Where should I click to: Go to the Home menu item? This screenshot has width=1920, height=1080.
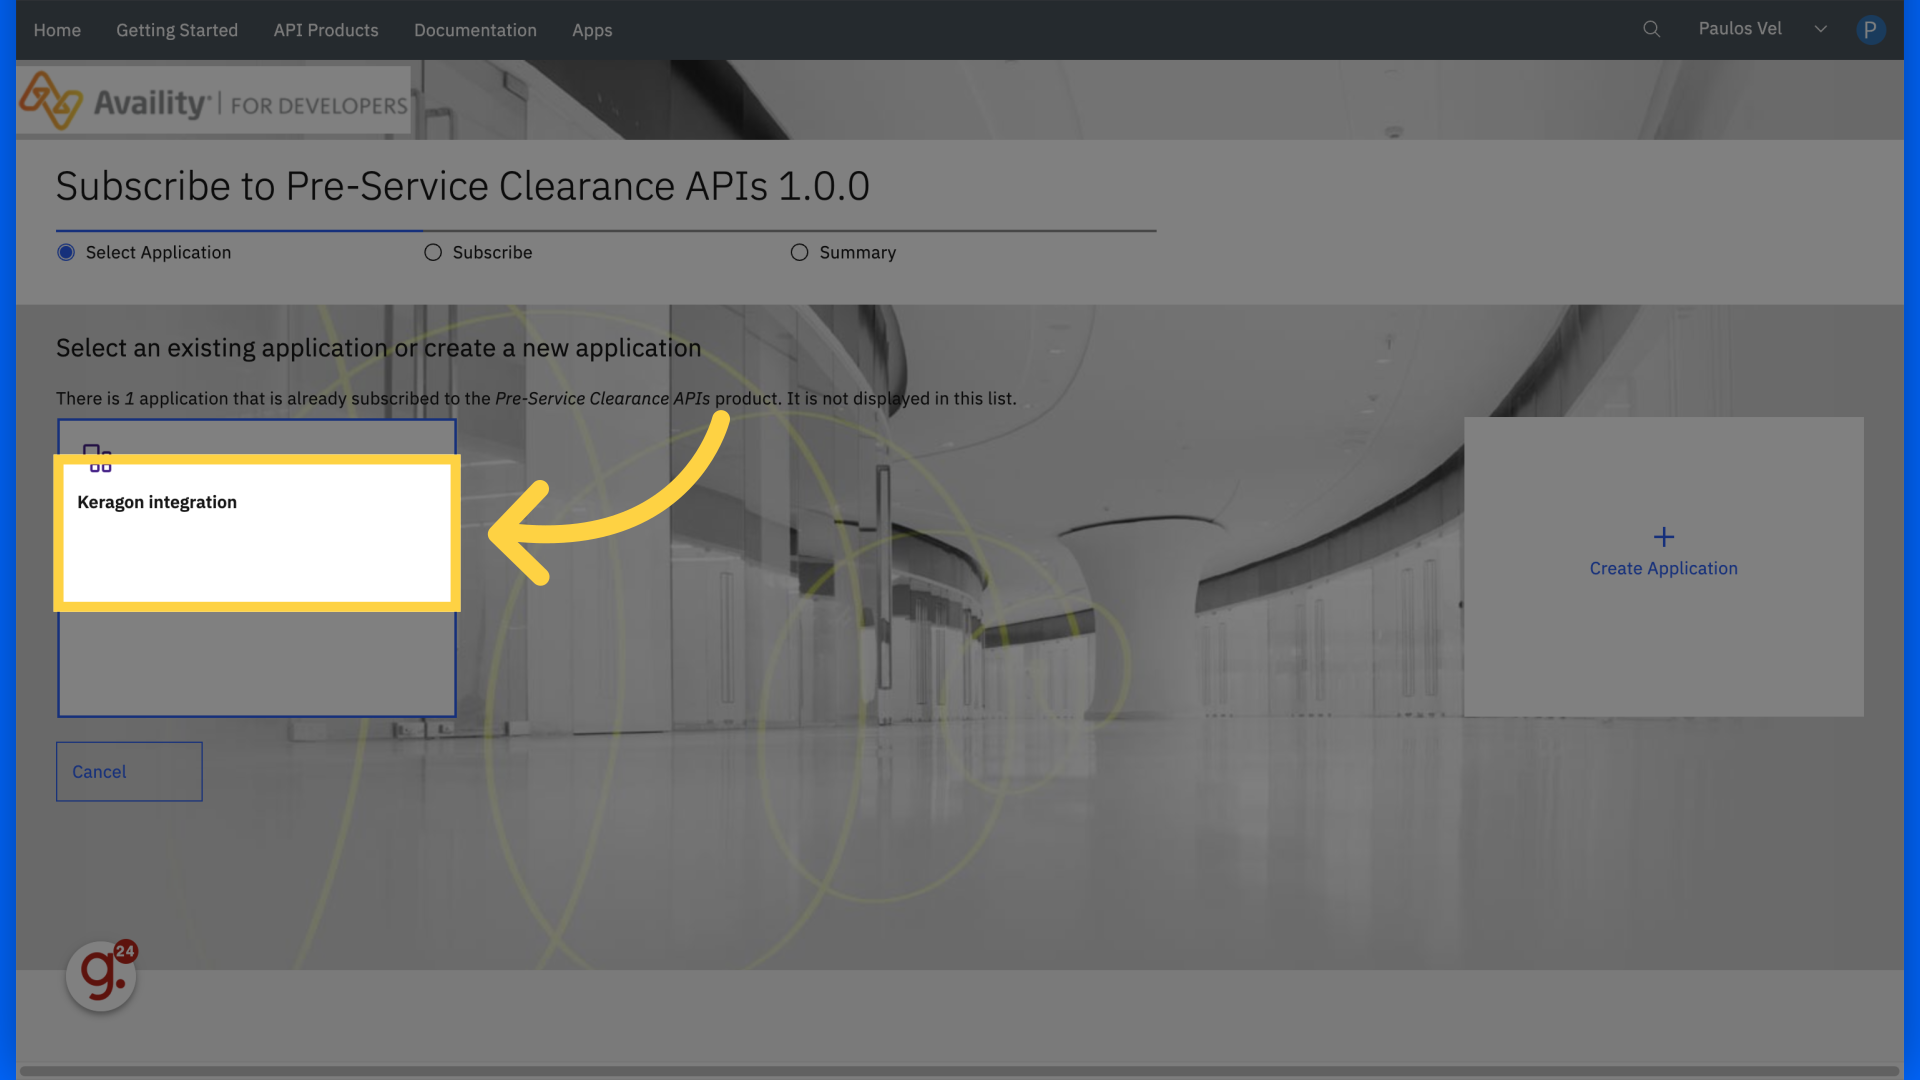57,30
